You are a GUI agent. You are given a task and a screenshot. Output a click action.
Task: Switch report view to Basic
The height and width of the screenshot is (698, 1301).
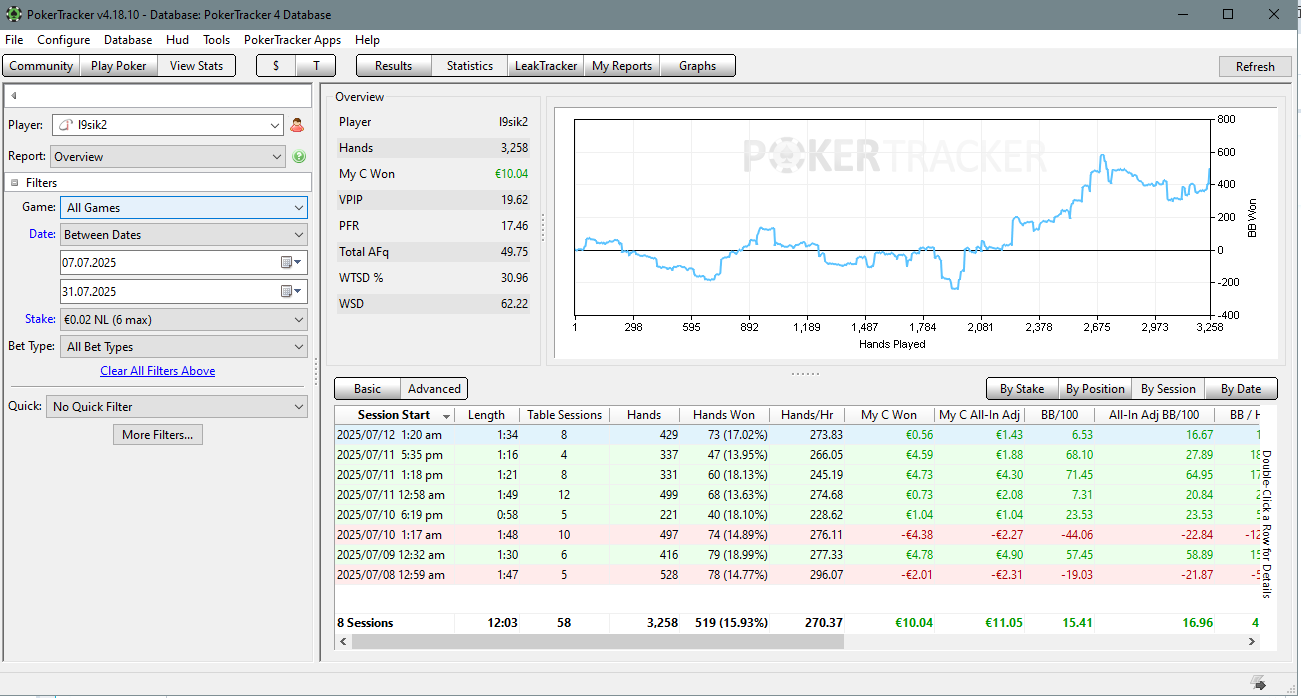(x=367, y=389)
